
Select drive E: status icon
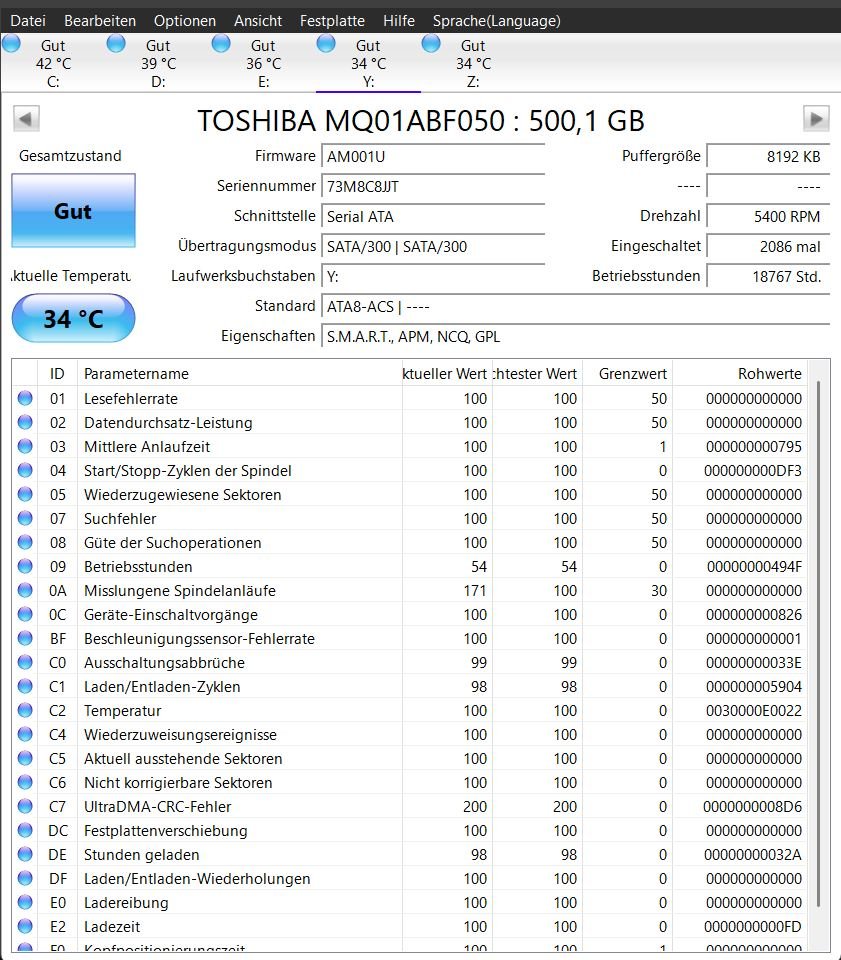[221, 44]
